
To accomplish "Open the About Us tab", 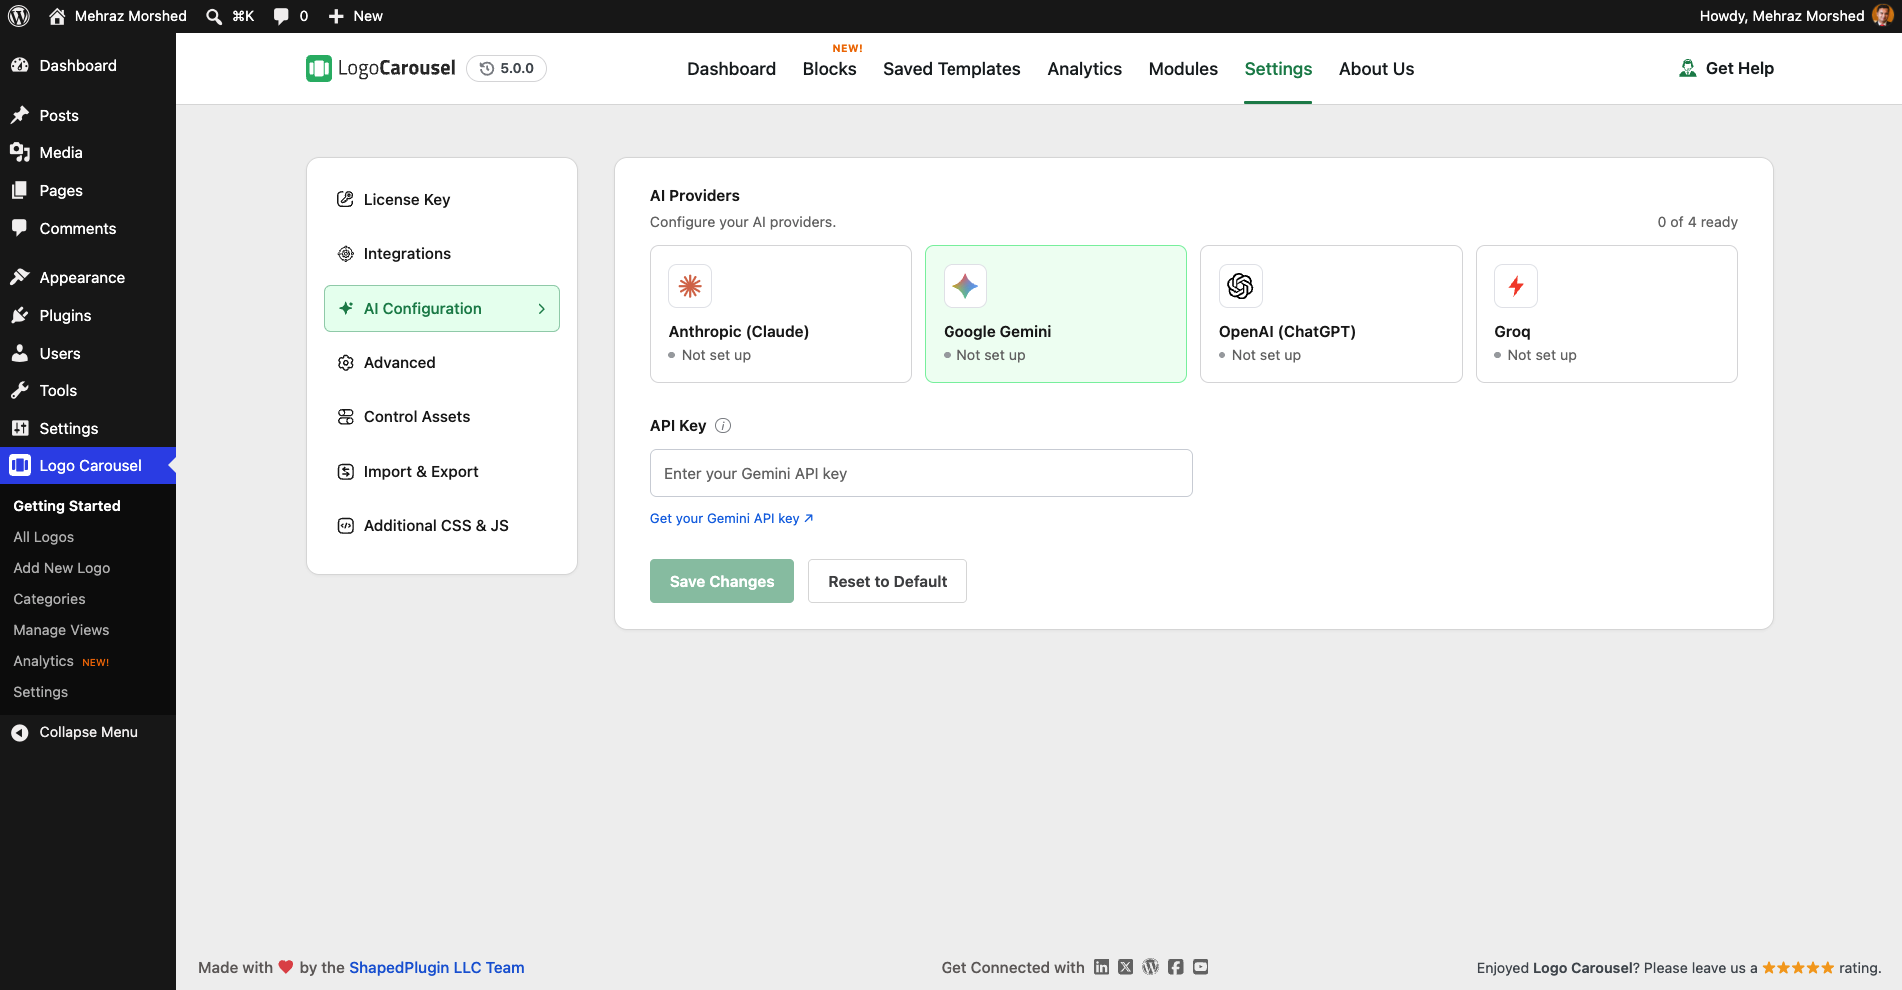I will [x=1376, y=69].
